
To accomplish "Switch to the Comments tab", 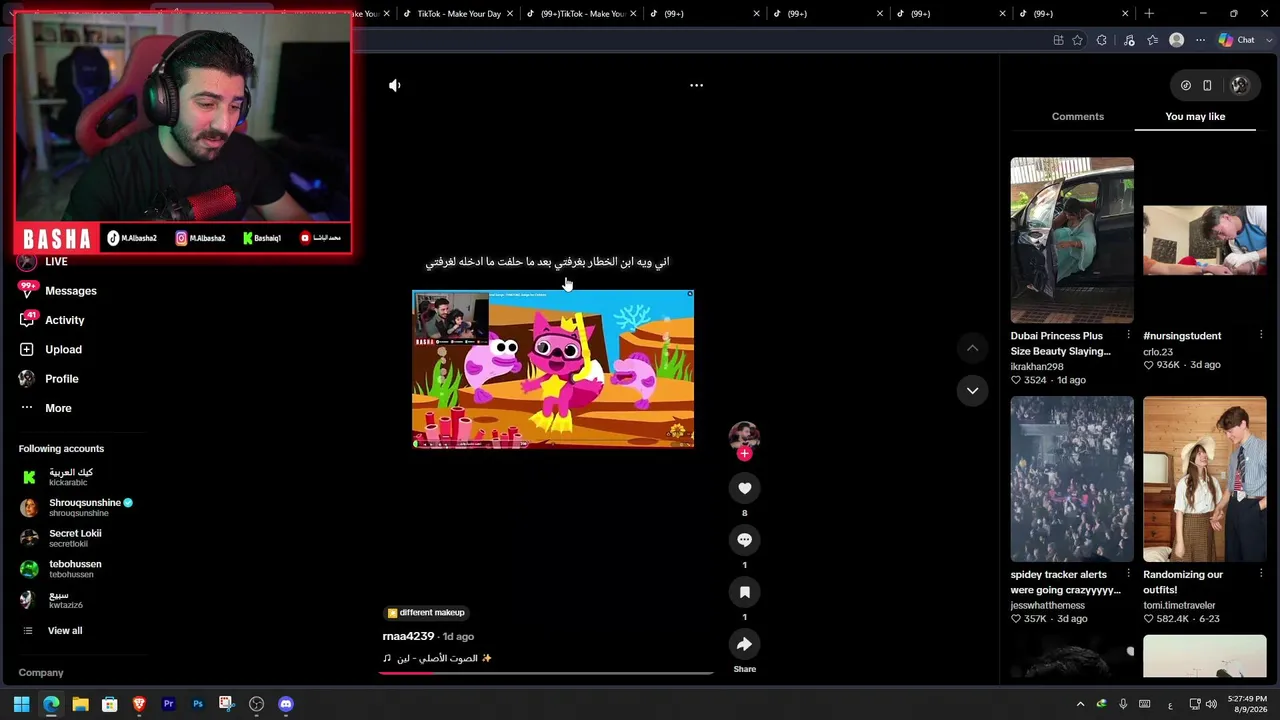I will (x=1077, y=116).
